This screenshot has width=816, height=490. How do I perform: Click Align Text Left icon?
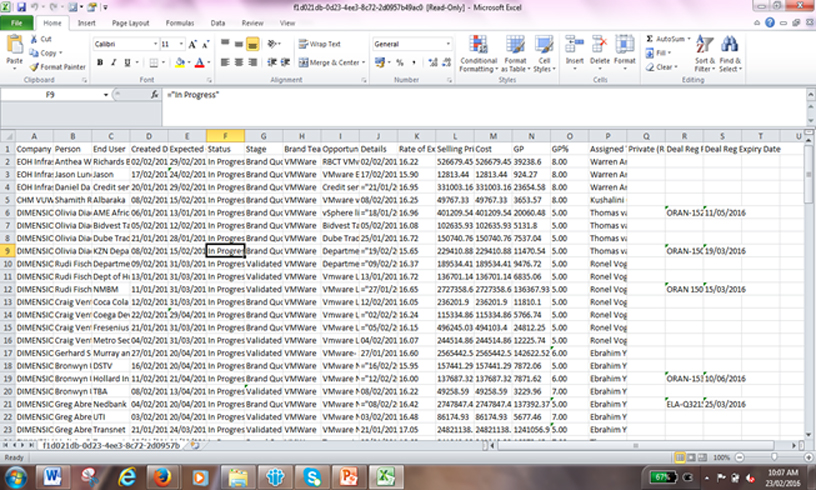click(225, 62)
